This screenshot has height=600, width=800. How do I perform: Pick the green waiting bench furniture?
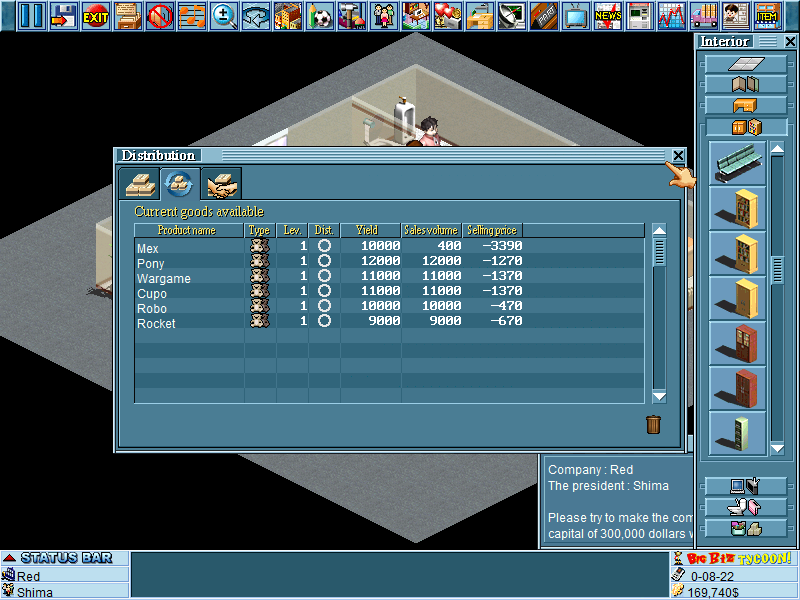(x=738, y=163)
